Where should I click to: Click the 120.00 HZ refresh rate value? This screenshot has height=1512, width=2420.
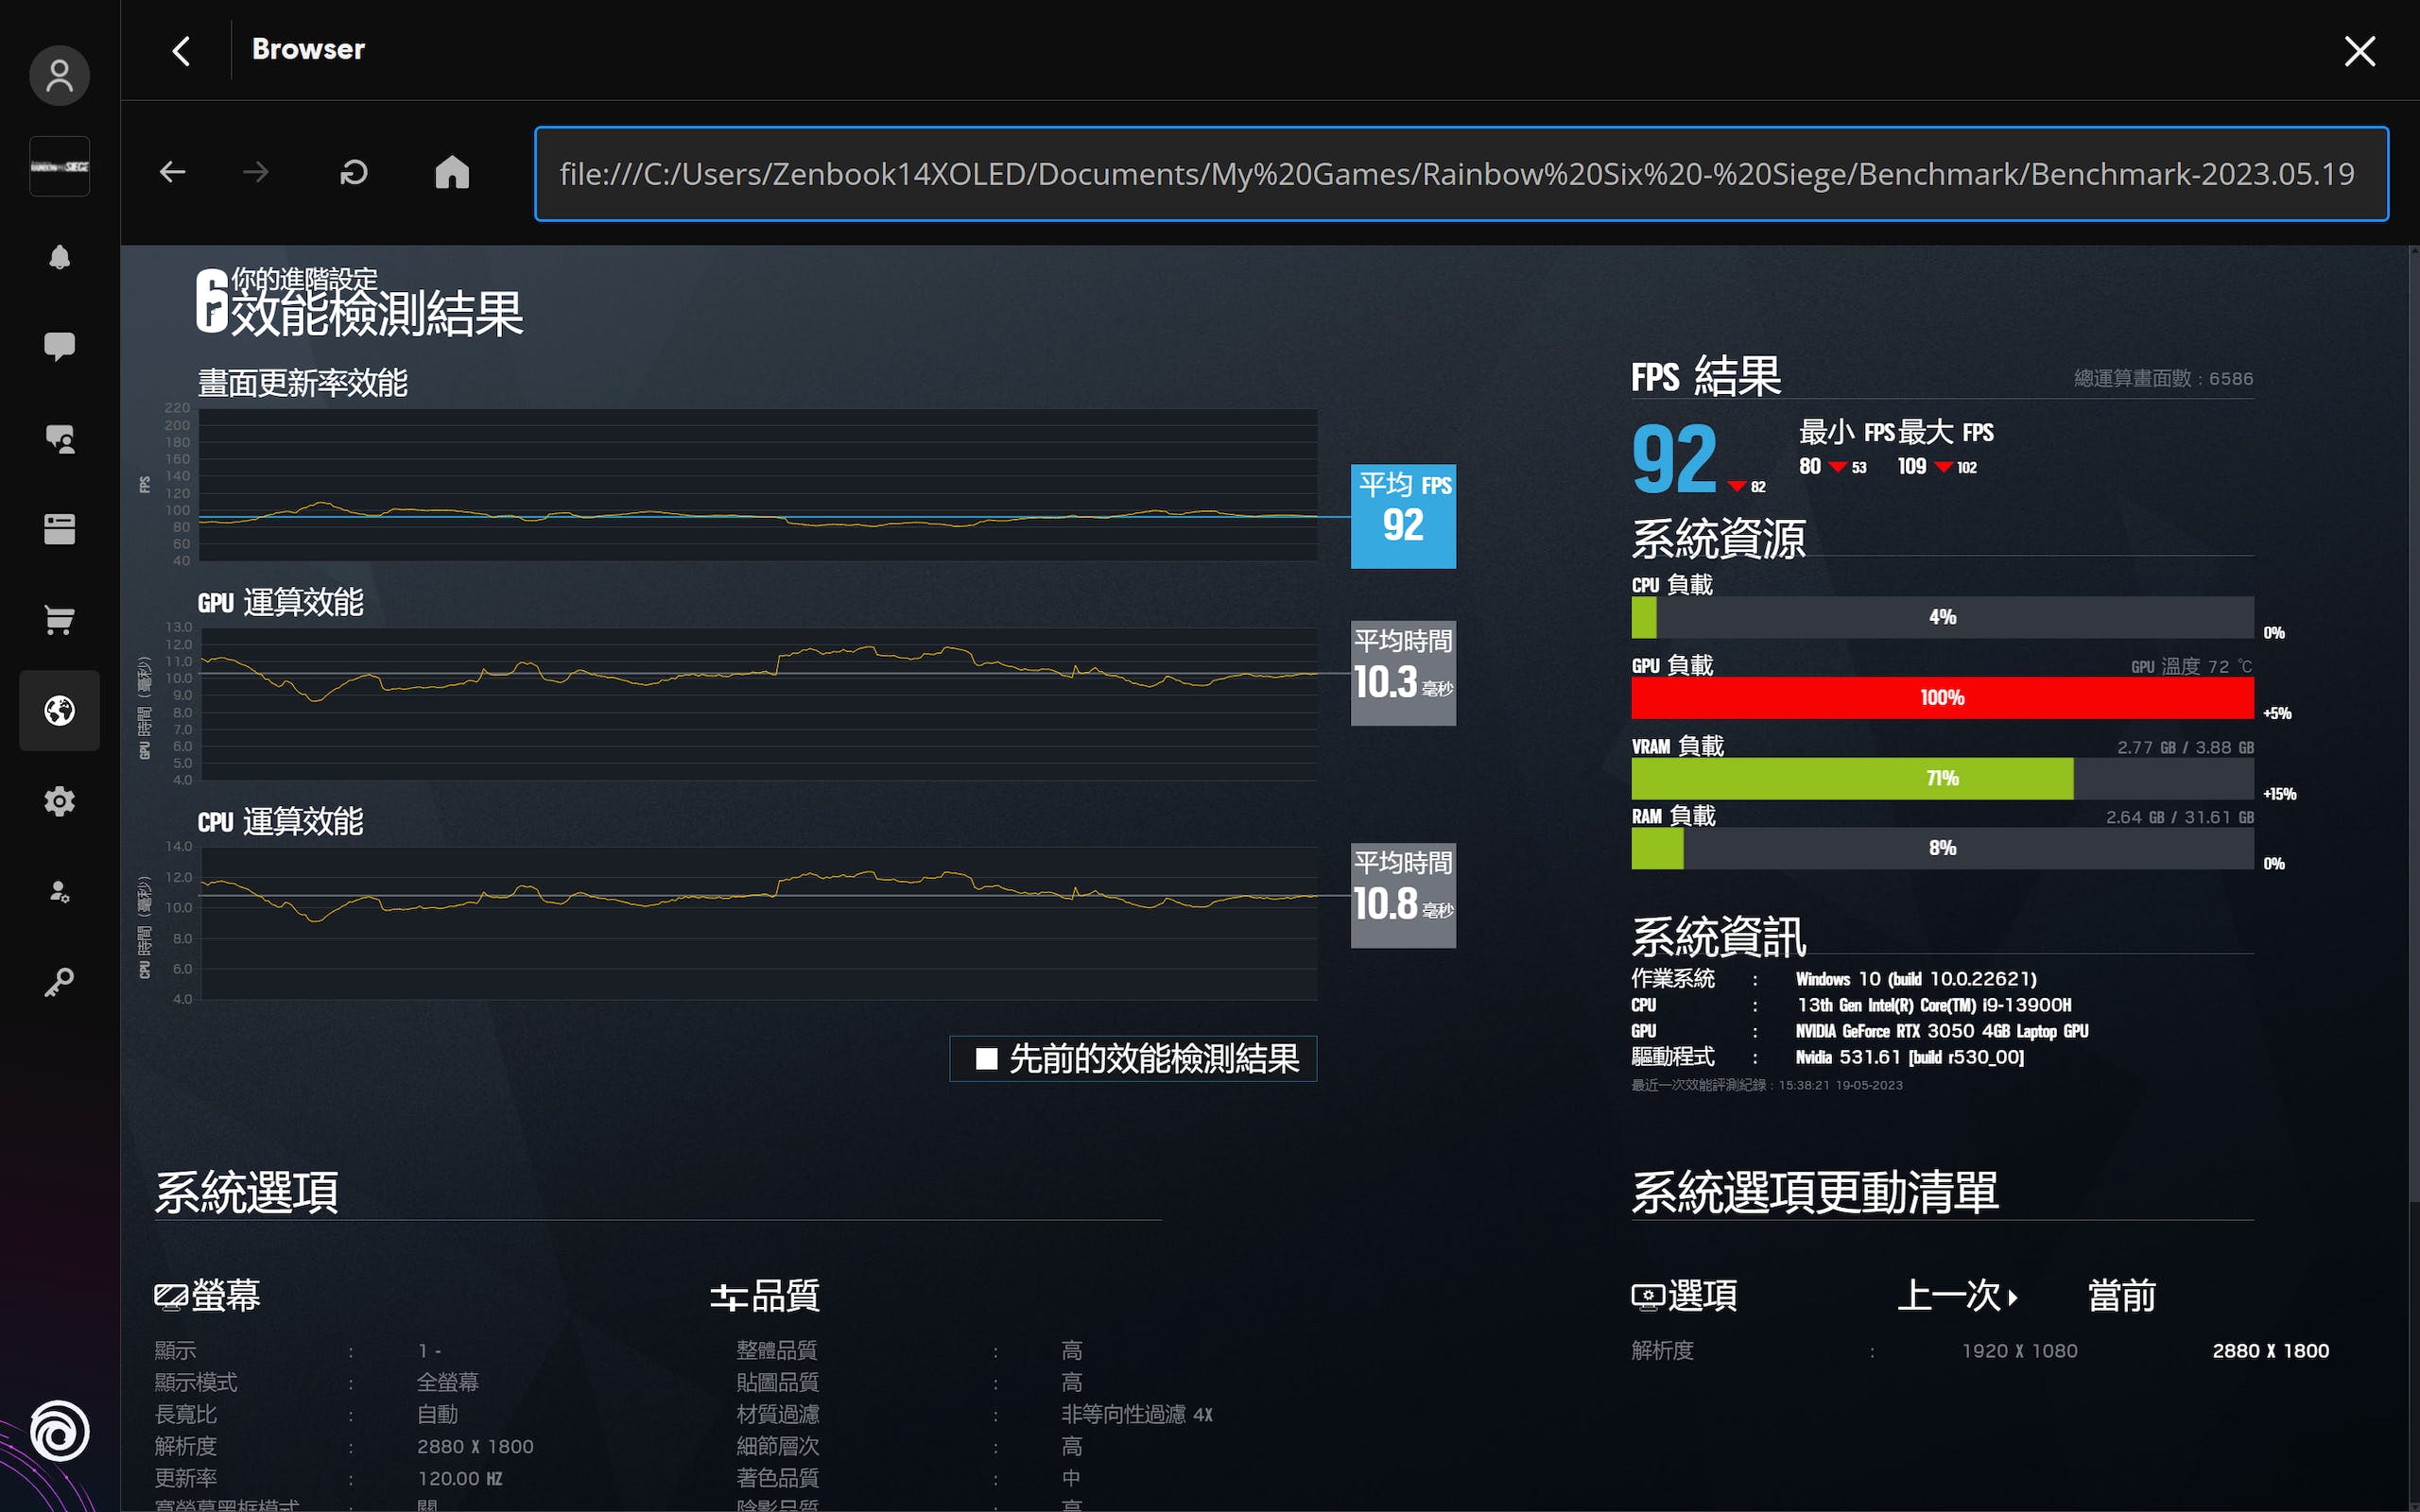pyautogui.click(x=459, y=1478)
